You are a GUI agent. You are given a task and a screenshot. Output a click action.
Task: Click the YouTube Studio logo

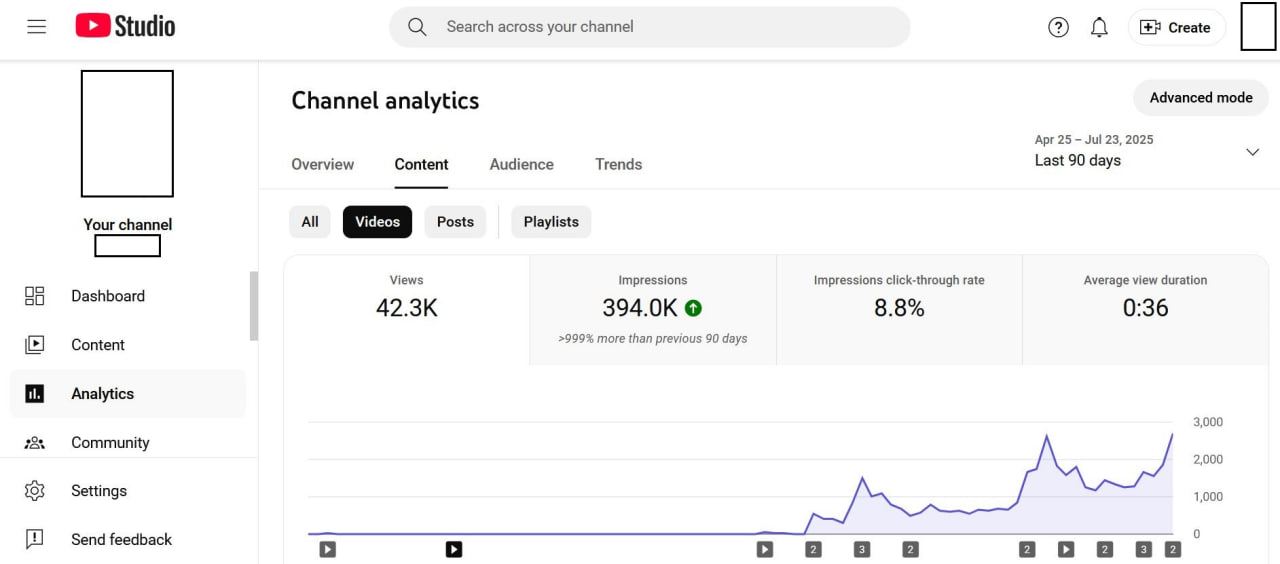[126, 27]
